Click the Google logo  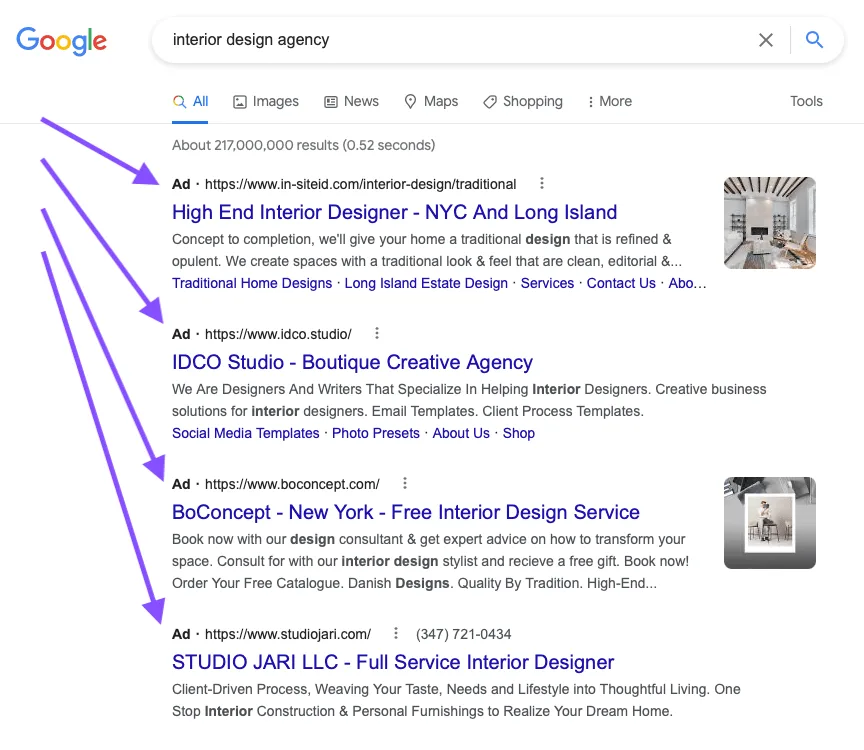click(61, 40)
